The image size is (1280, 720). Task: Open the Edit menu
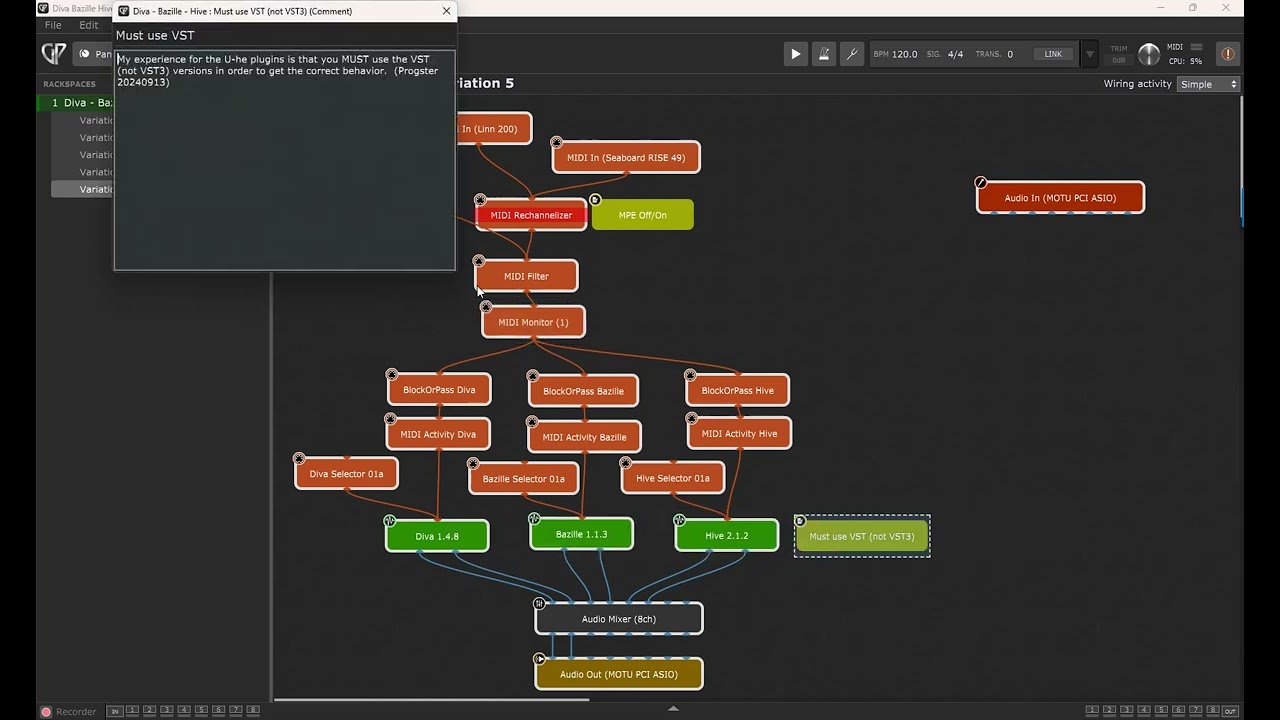point(89,25)
